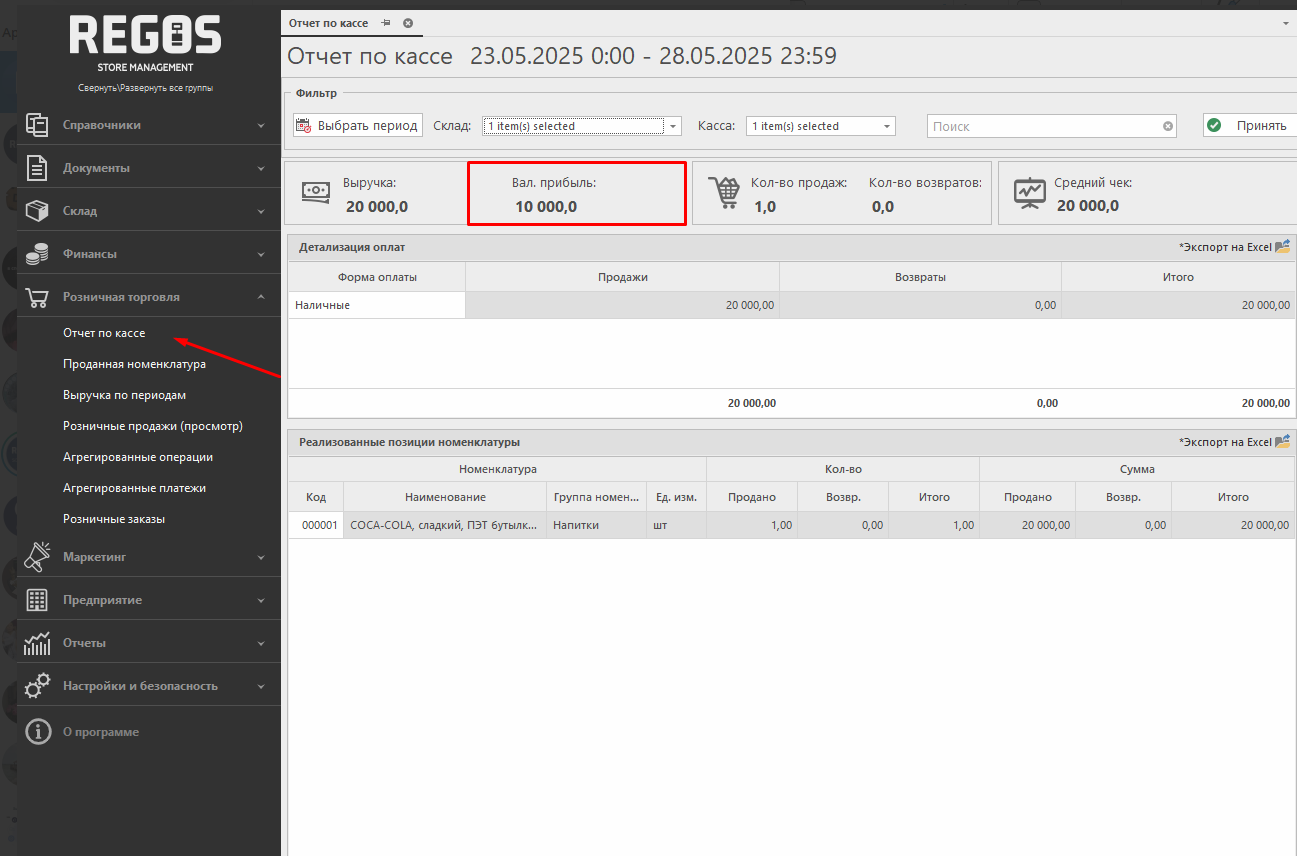
Task: Click the Финансы coins icon
Action: [38, 254]
